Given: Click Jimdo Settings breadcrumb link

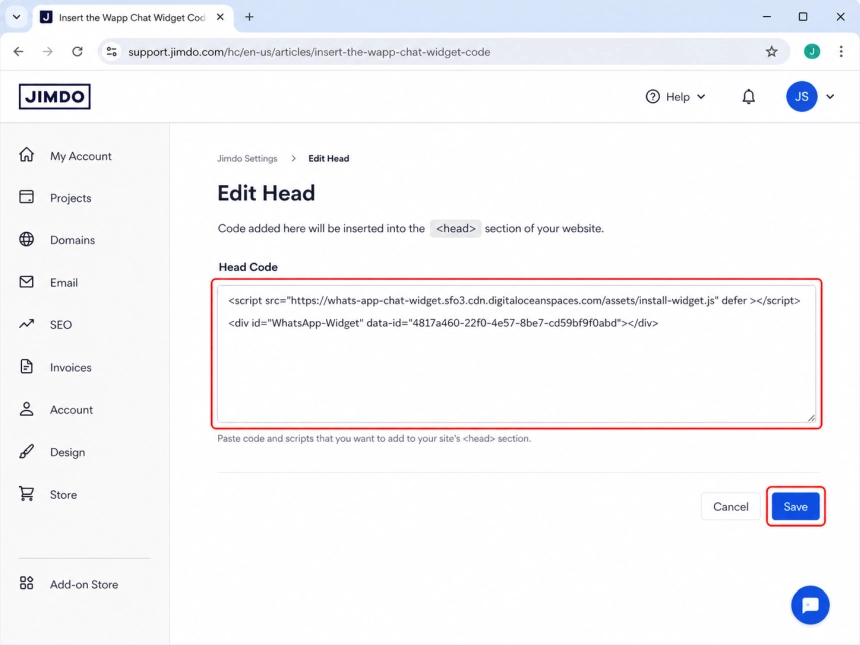Looking at the screenshot, I should [x=247, y=159].
